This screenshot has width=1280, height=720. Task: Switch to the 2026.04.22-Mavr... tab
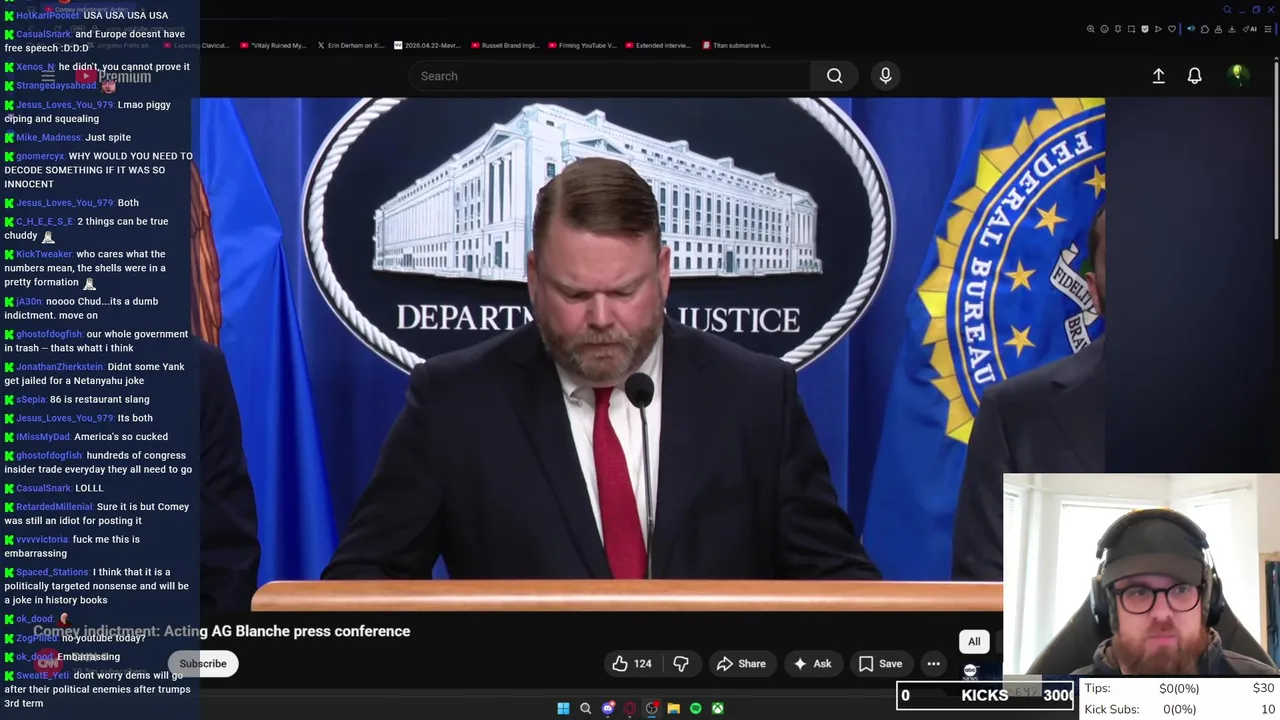(x=427, y=45)
